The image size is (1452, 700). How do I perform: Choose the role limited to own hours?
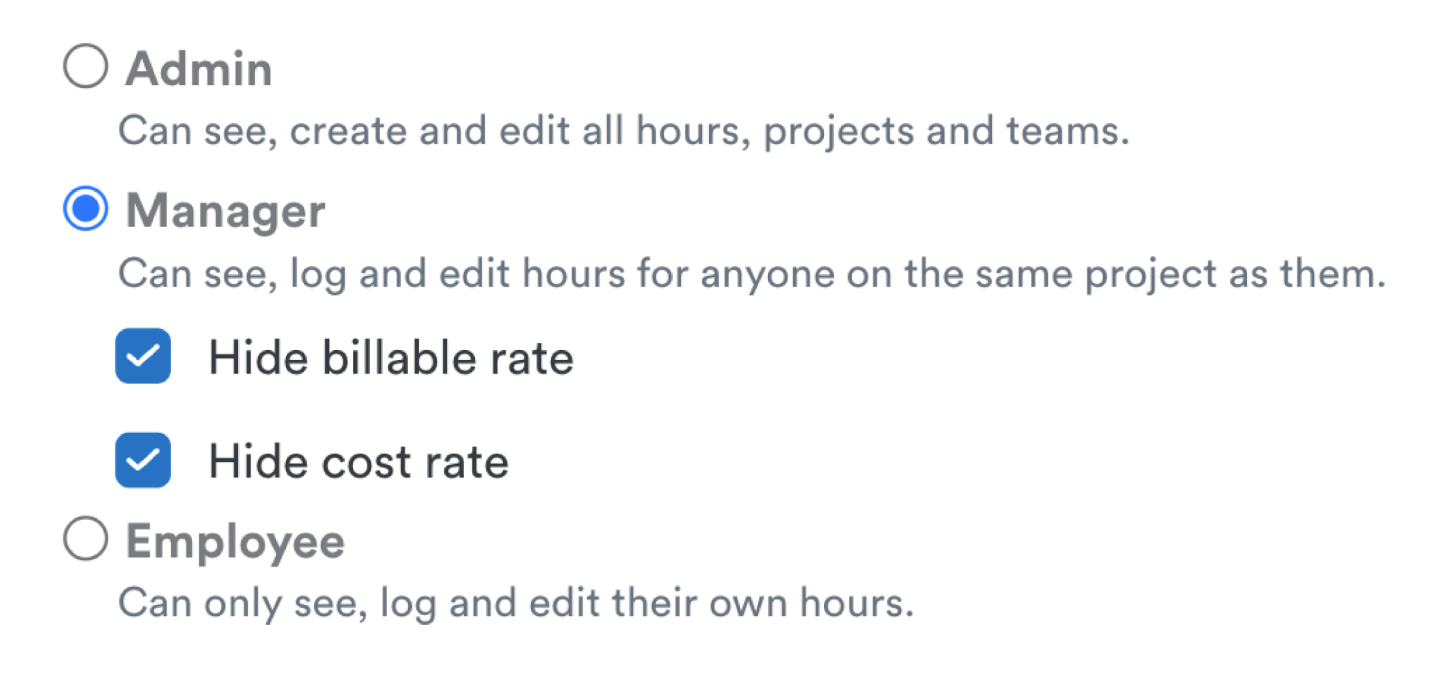point(85,540)
